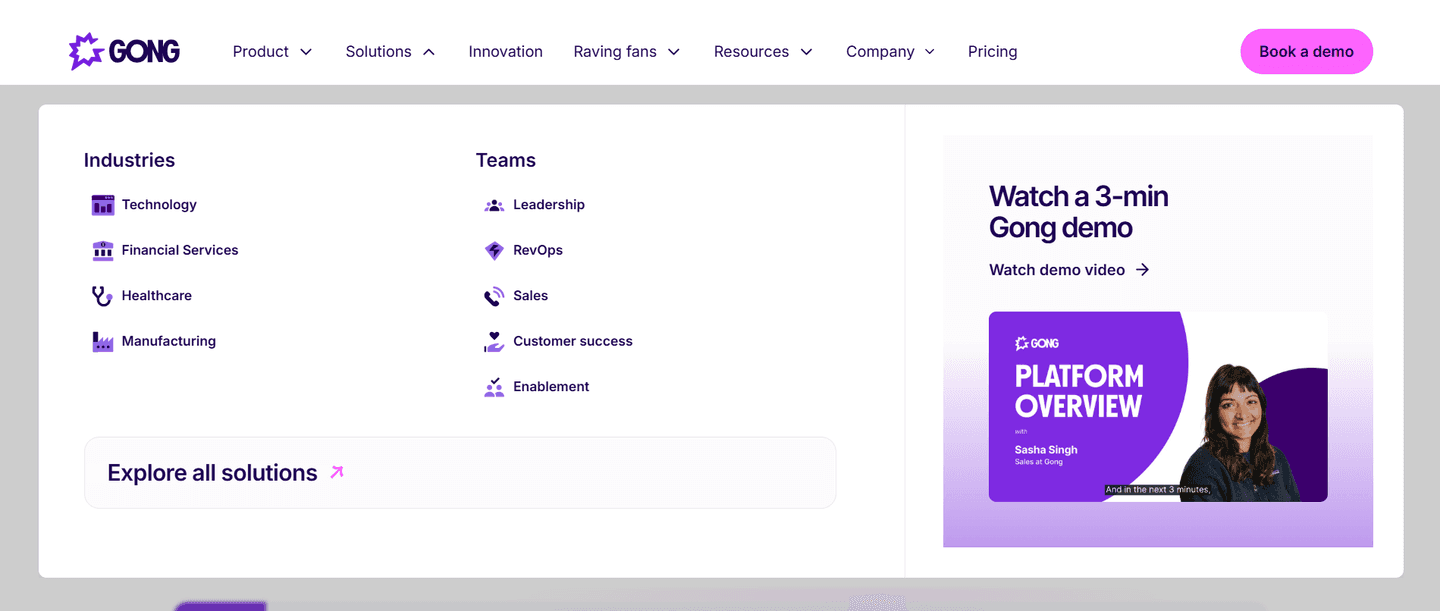Click the Technology industry icon
1440x611 pixels.
103,205
